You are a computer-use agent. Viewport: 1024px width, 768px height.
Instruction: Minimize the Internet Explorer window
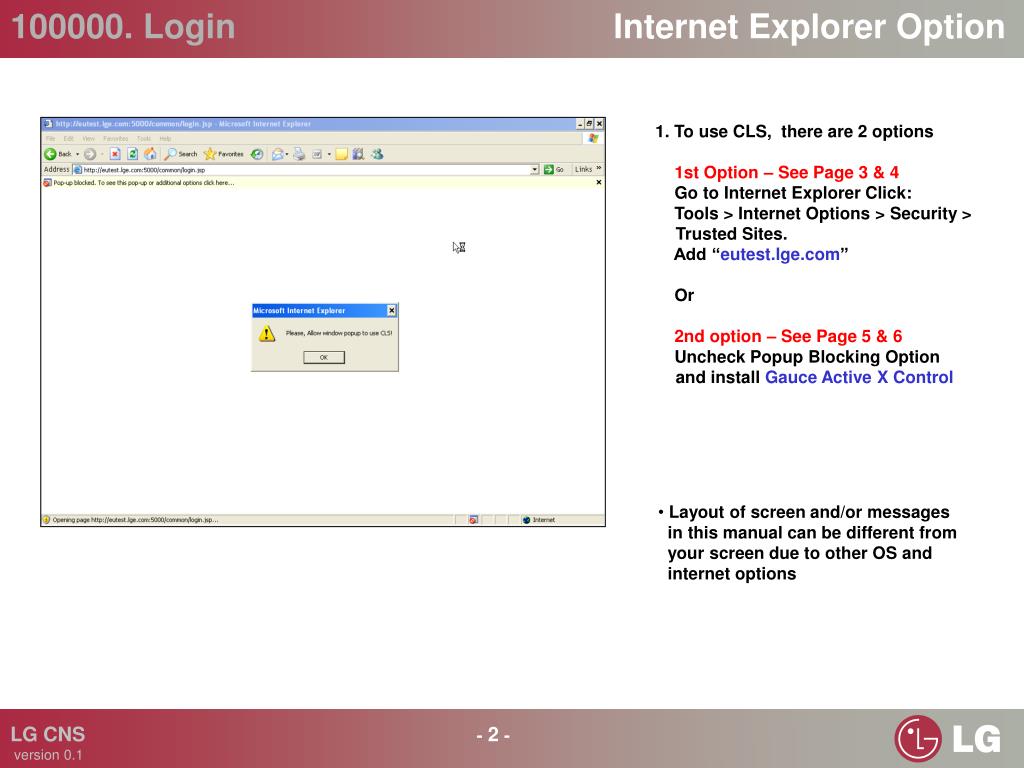click(580, 123)
